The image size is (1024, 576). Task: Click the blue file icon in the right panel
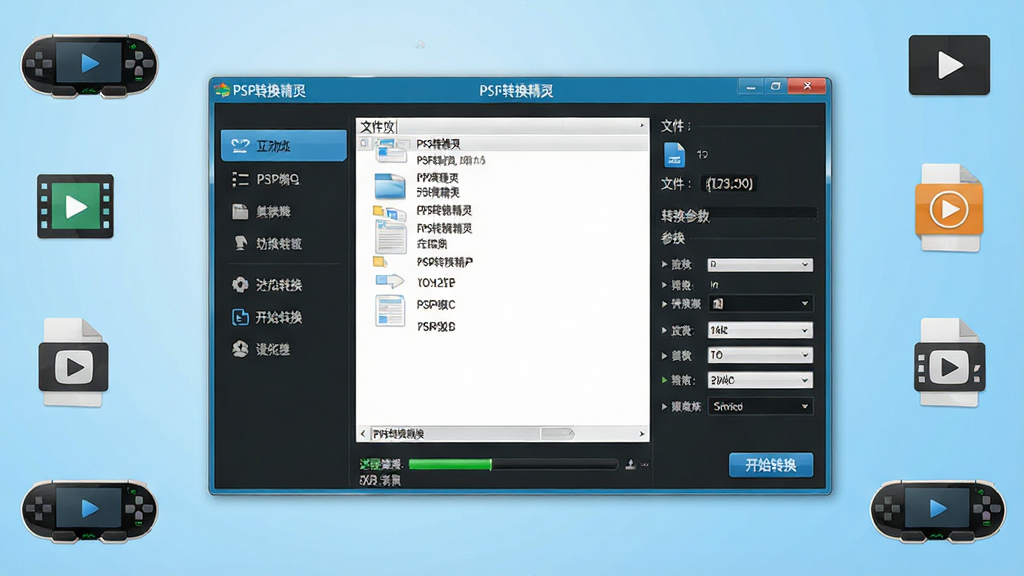point(674,155)
